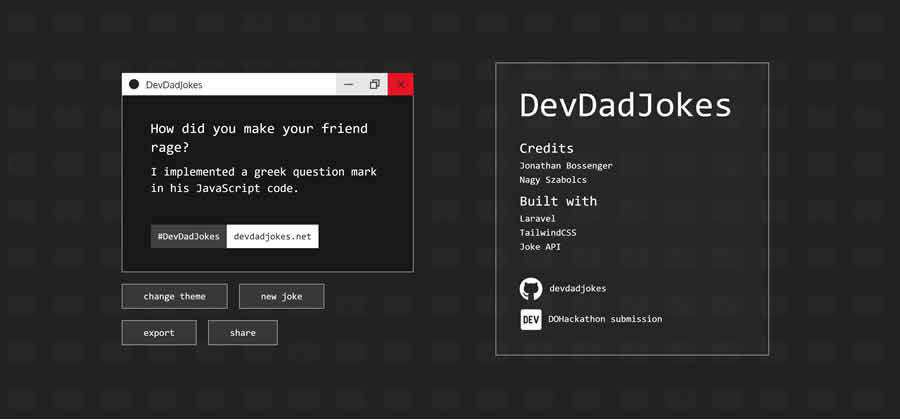Screen dimensions: 900x420
Task: Share this joke
Action: click(x=242, y=333)
